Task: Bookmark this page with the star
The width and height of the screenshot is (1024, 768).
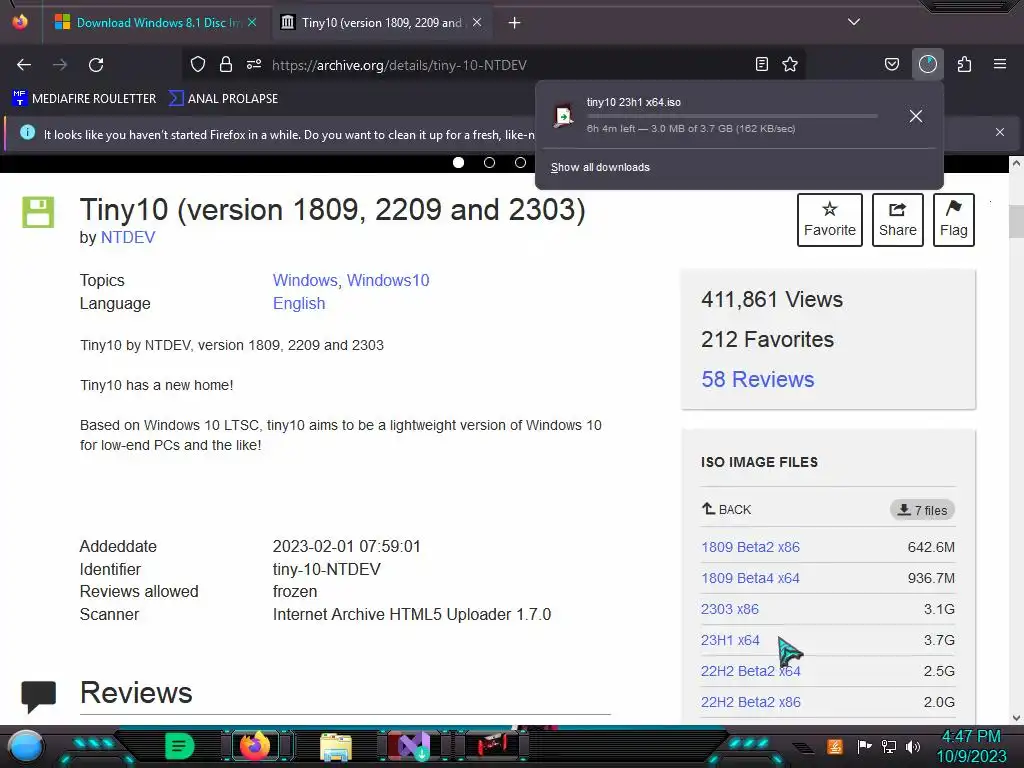Action: tap(790, 64)
